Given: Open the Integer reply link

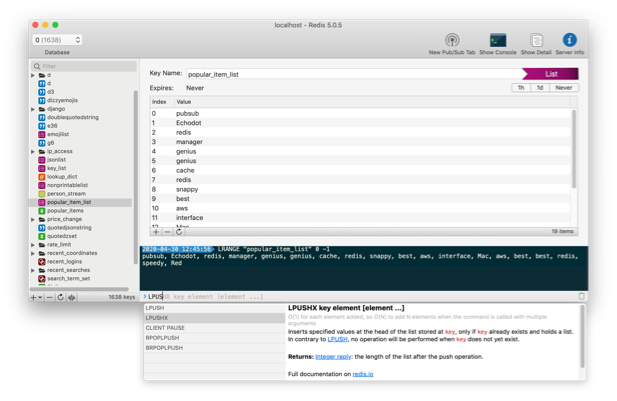Looking at the screenshot, I should pyautogui.click(x=333, y=357).
